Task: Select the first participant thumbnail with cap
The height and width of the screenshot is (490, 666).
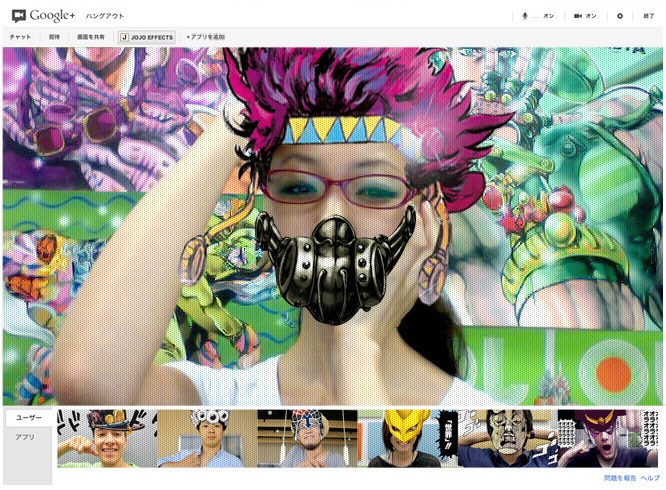Action: (x=106, y=438)
